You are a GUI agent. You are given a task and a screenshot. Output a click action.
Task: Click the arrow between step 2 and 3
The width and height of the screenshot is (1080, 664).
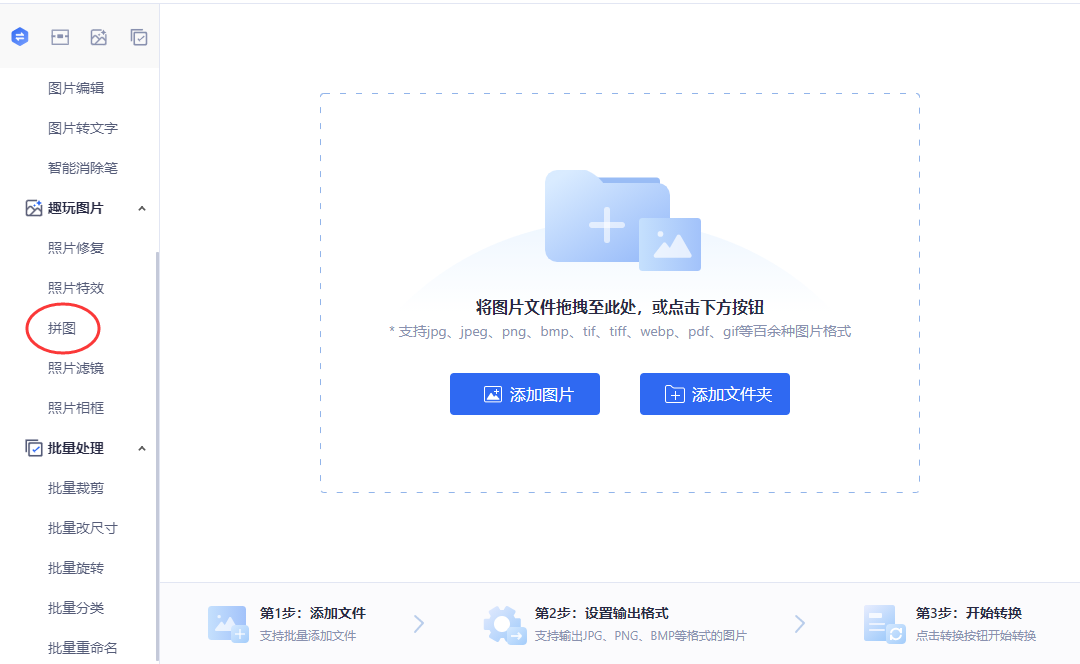pos(800,624)
